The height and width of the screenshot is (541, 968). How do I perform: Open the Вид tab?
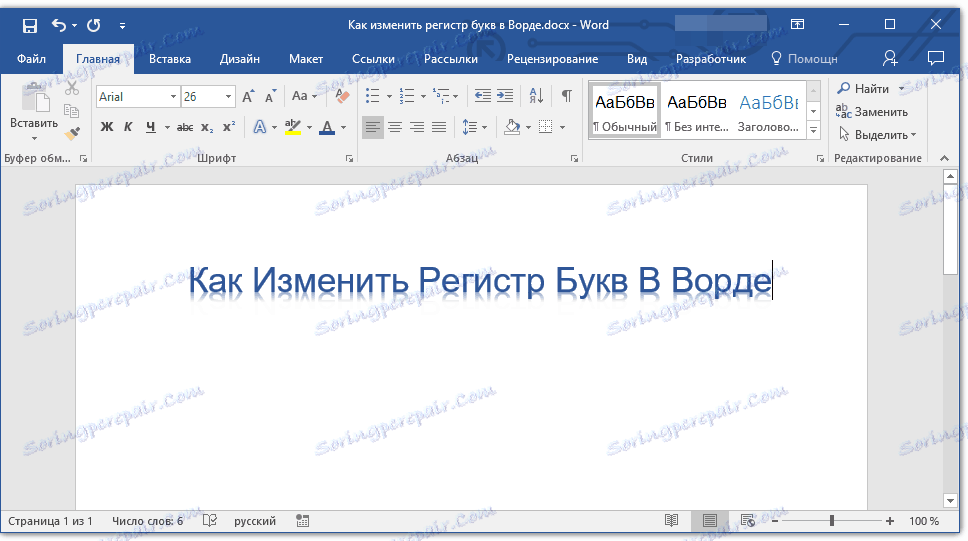(636, 59)
